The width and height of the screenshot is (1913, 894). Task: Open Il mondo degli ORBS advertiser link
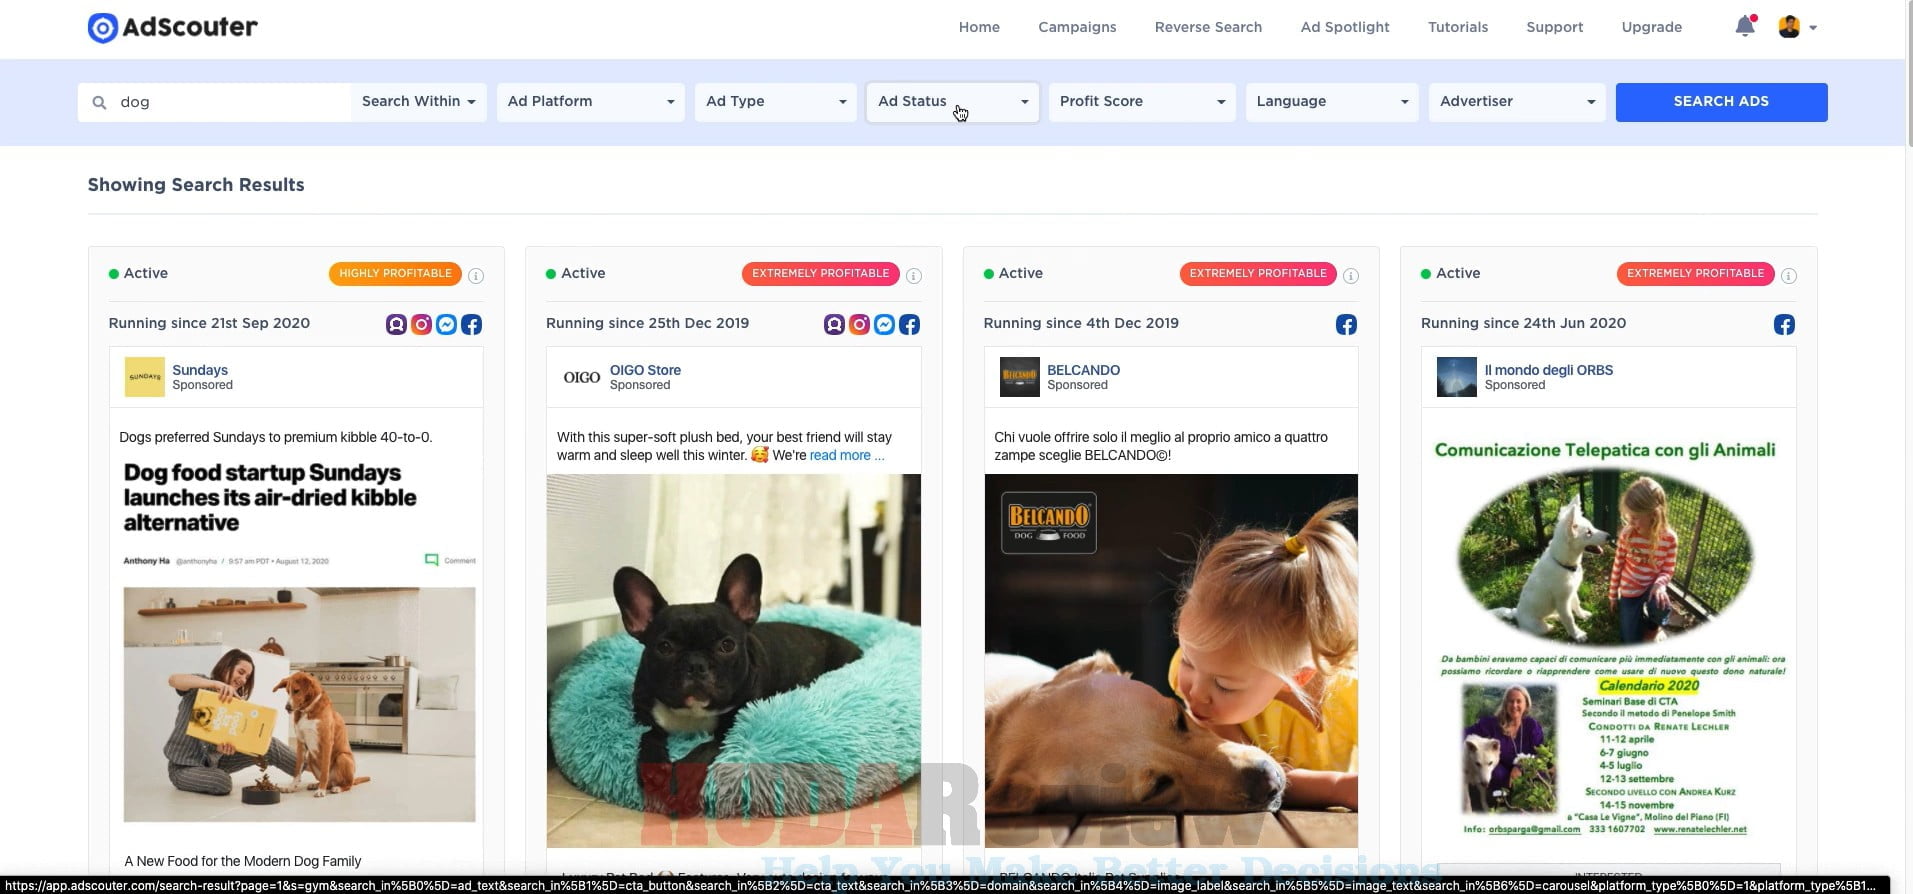click(1548, 370)
